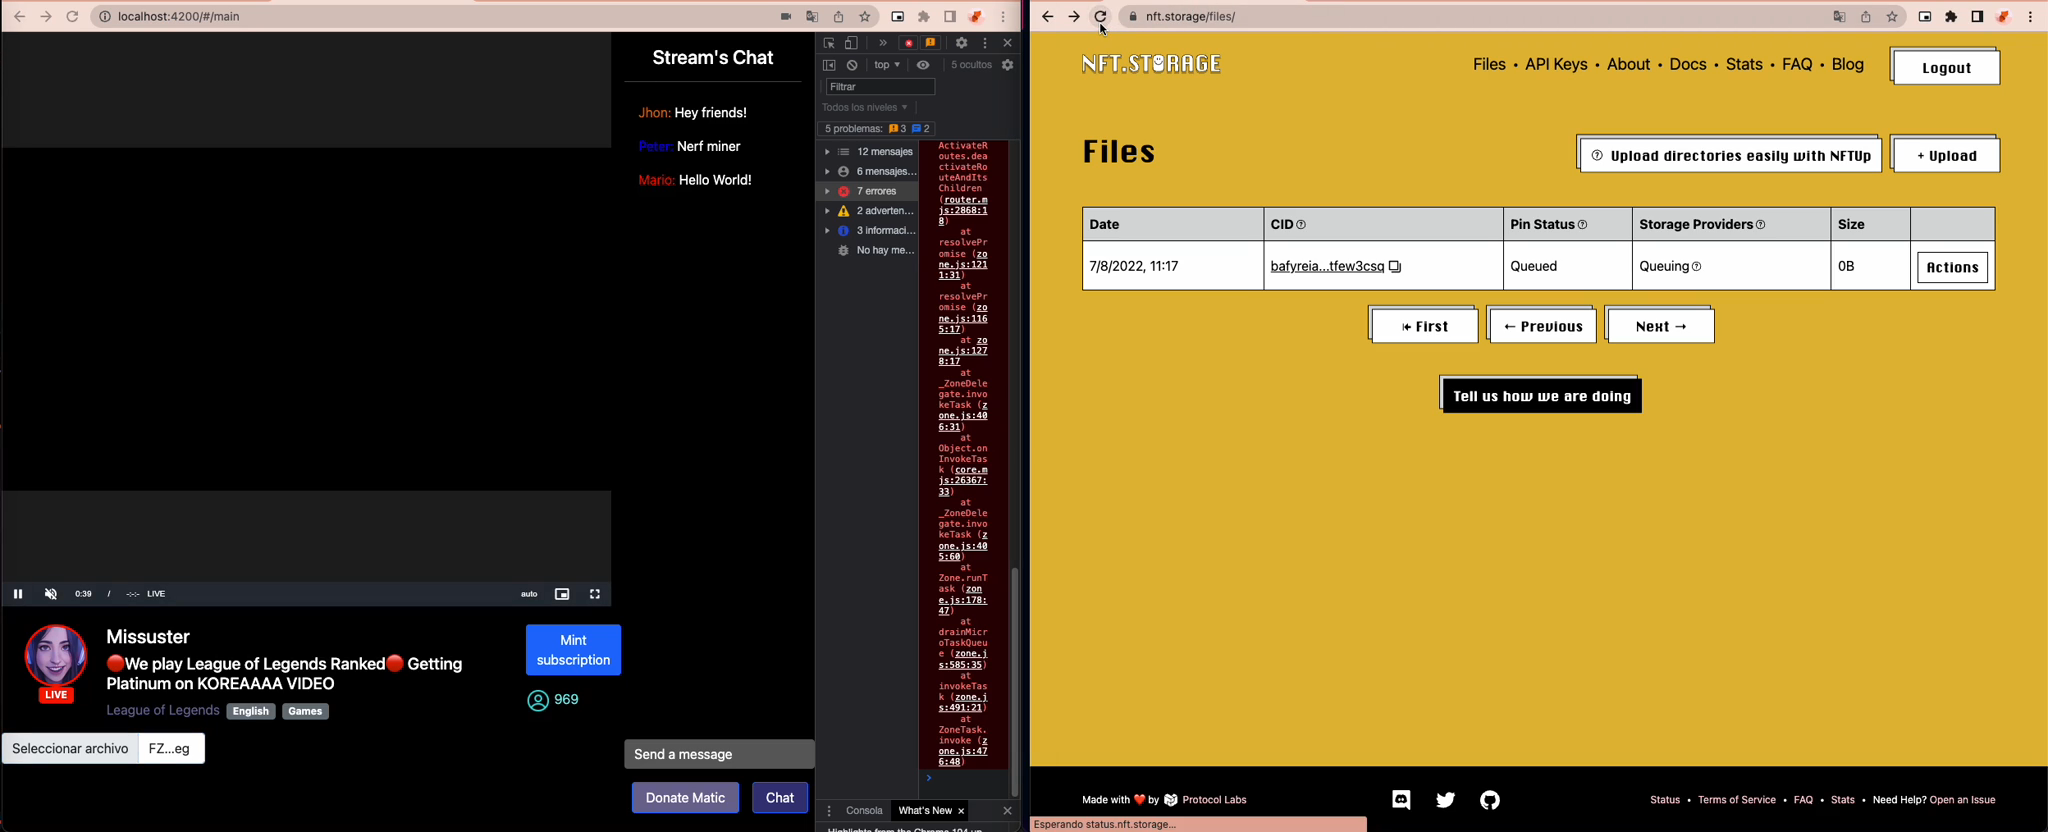
Task: Click the Mint subscription button
Action: click(573, 650)
